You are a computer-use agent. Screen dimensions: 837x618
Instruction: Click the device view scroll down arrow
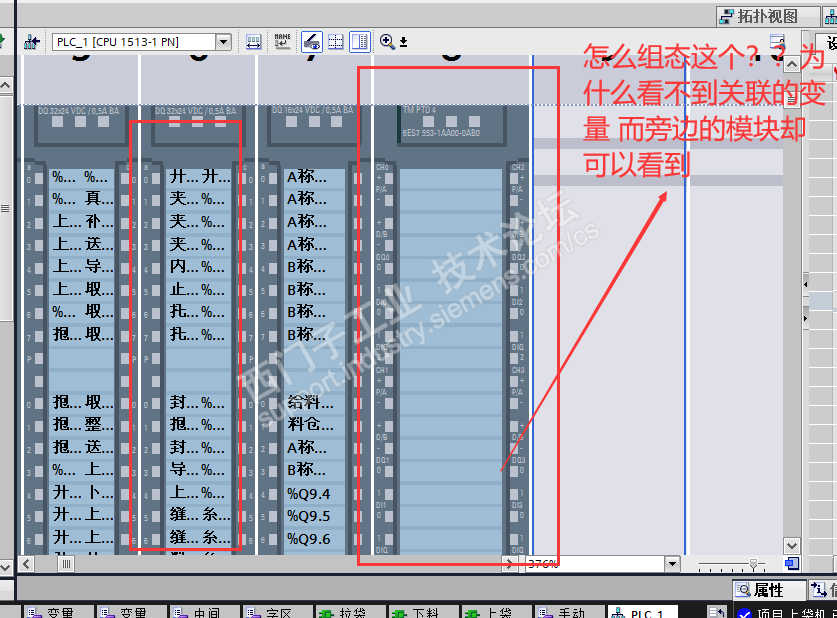pyautogui.click(x=792, y=545)
